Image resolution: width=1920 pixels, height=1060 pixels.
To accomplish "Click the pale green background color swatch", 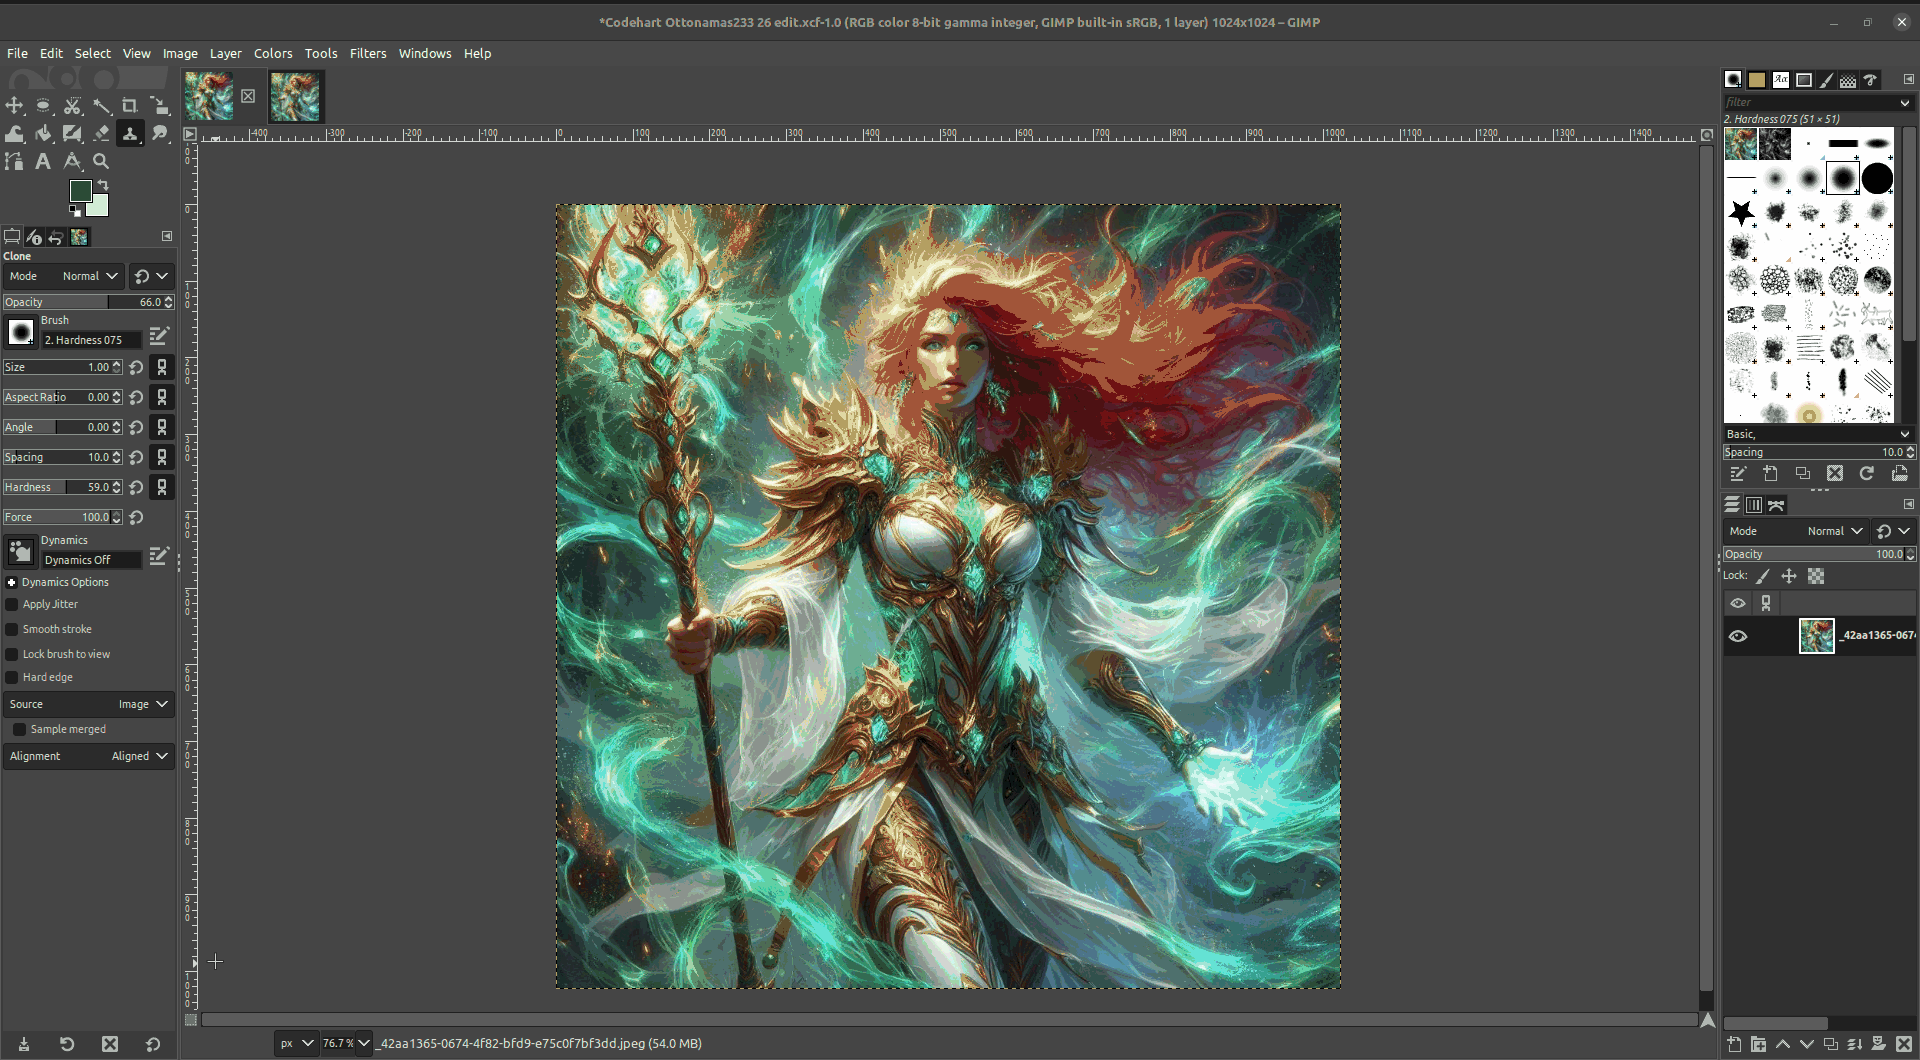I will (99, 207).
